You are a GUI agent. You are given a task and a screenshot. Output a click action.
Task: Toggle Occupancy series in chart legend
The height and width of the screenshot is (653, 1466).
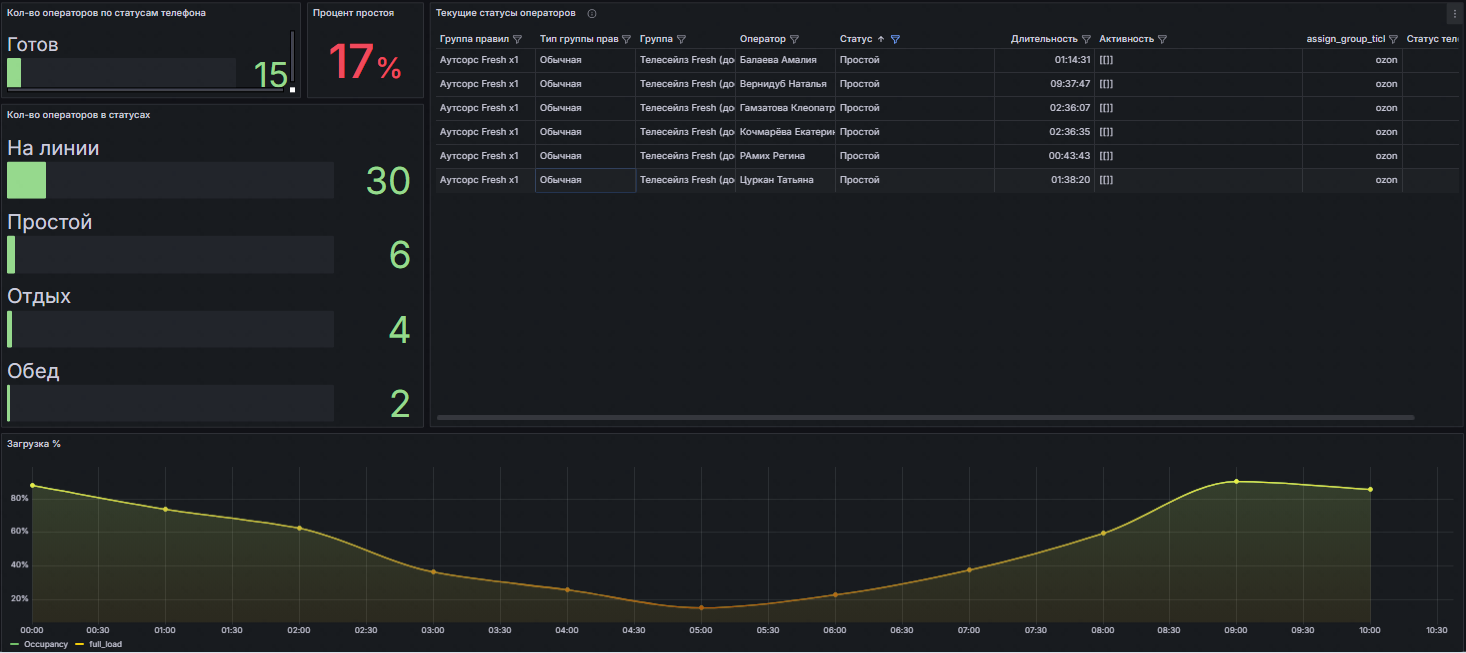(x=38, y=644)
